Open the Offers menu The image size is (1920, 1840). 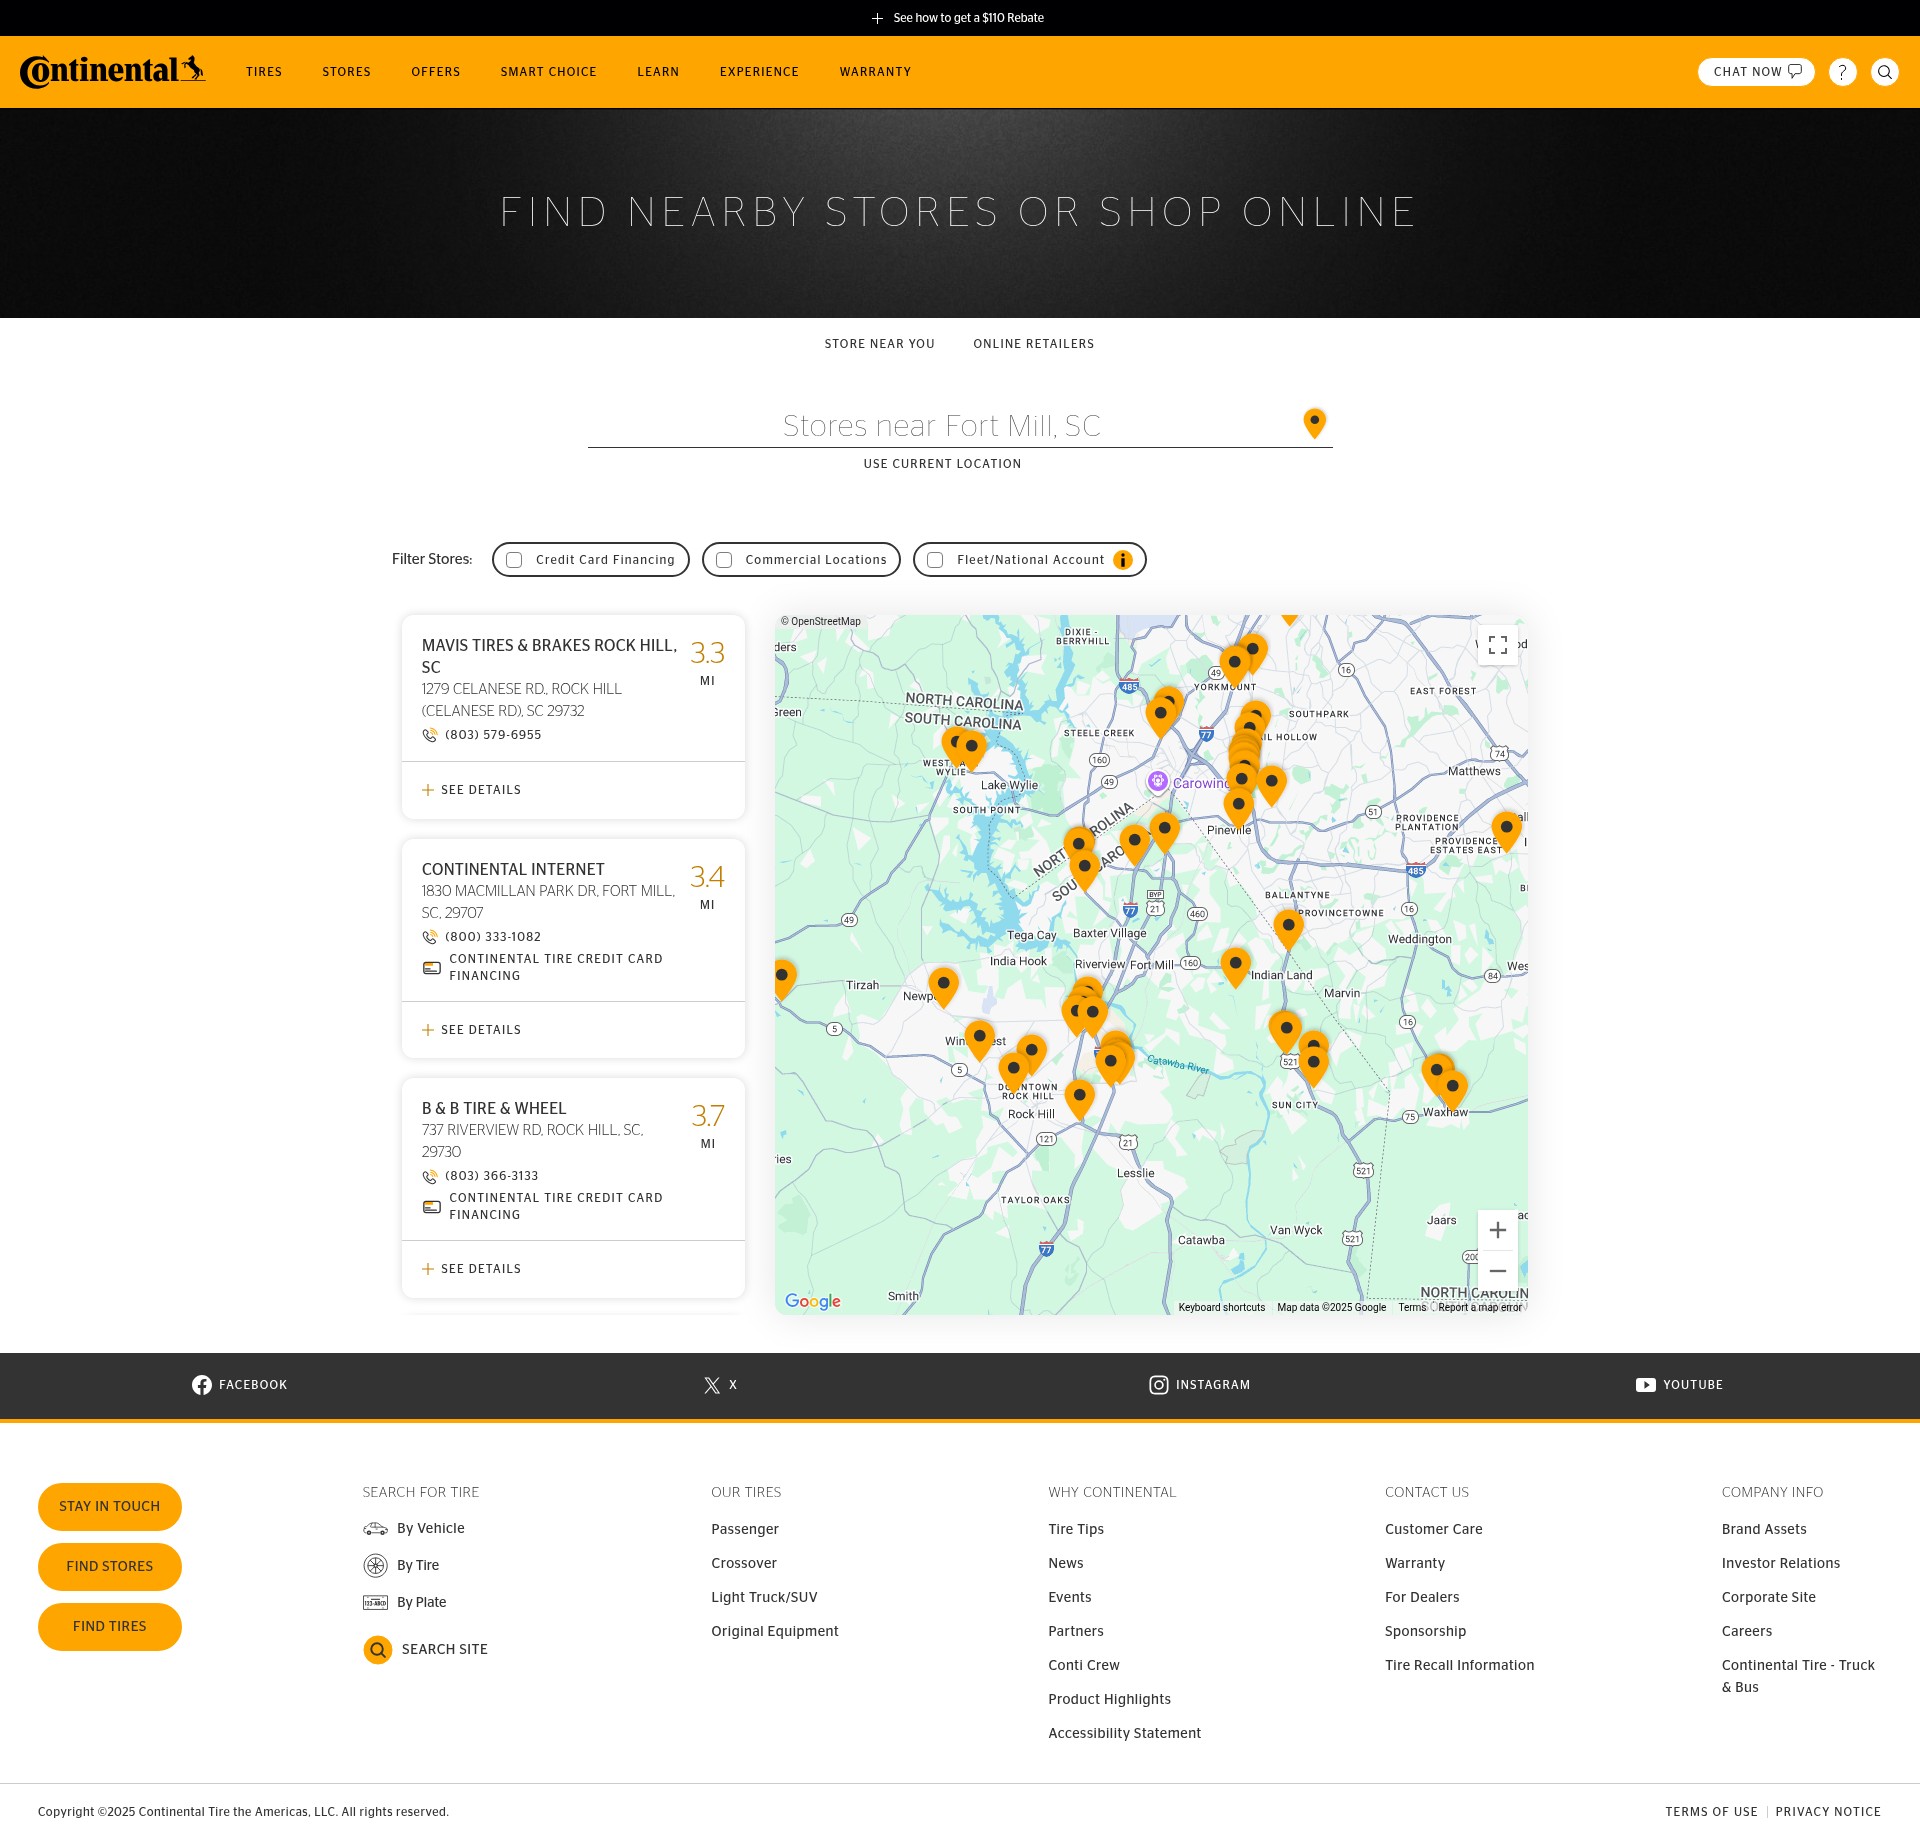(x=436, y=72)
